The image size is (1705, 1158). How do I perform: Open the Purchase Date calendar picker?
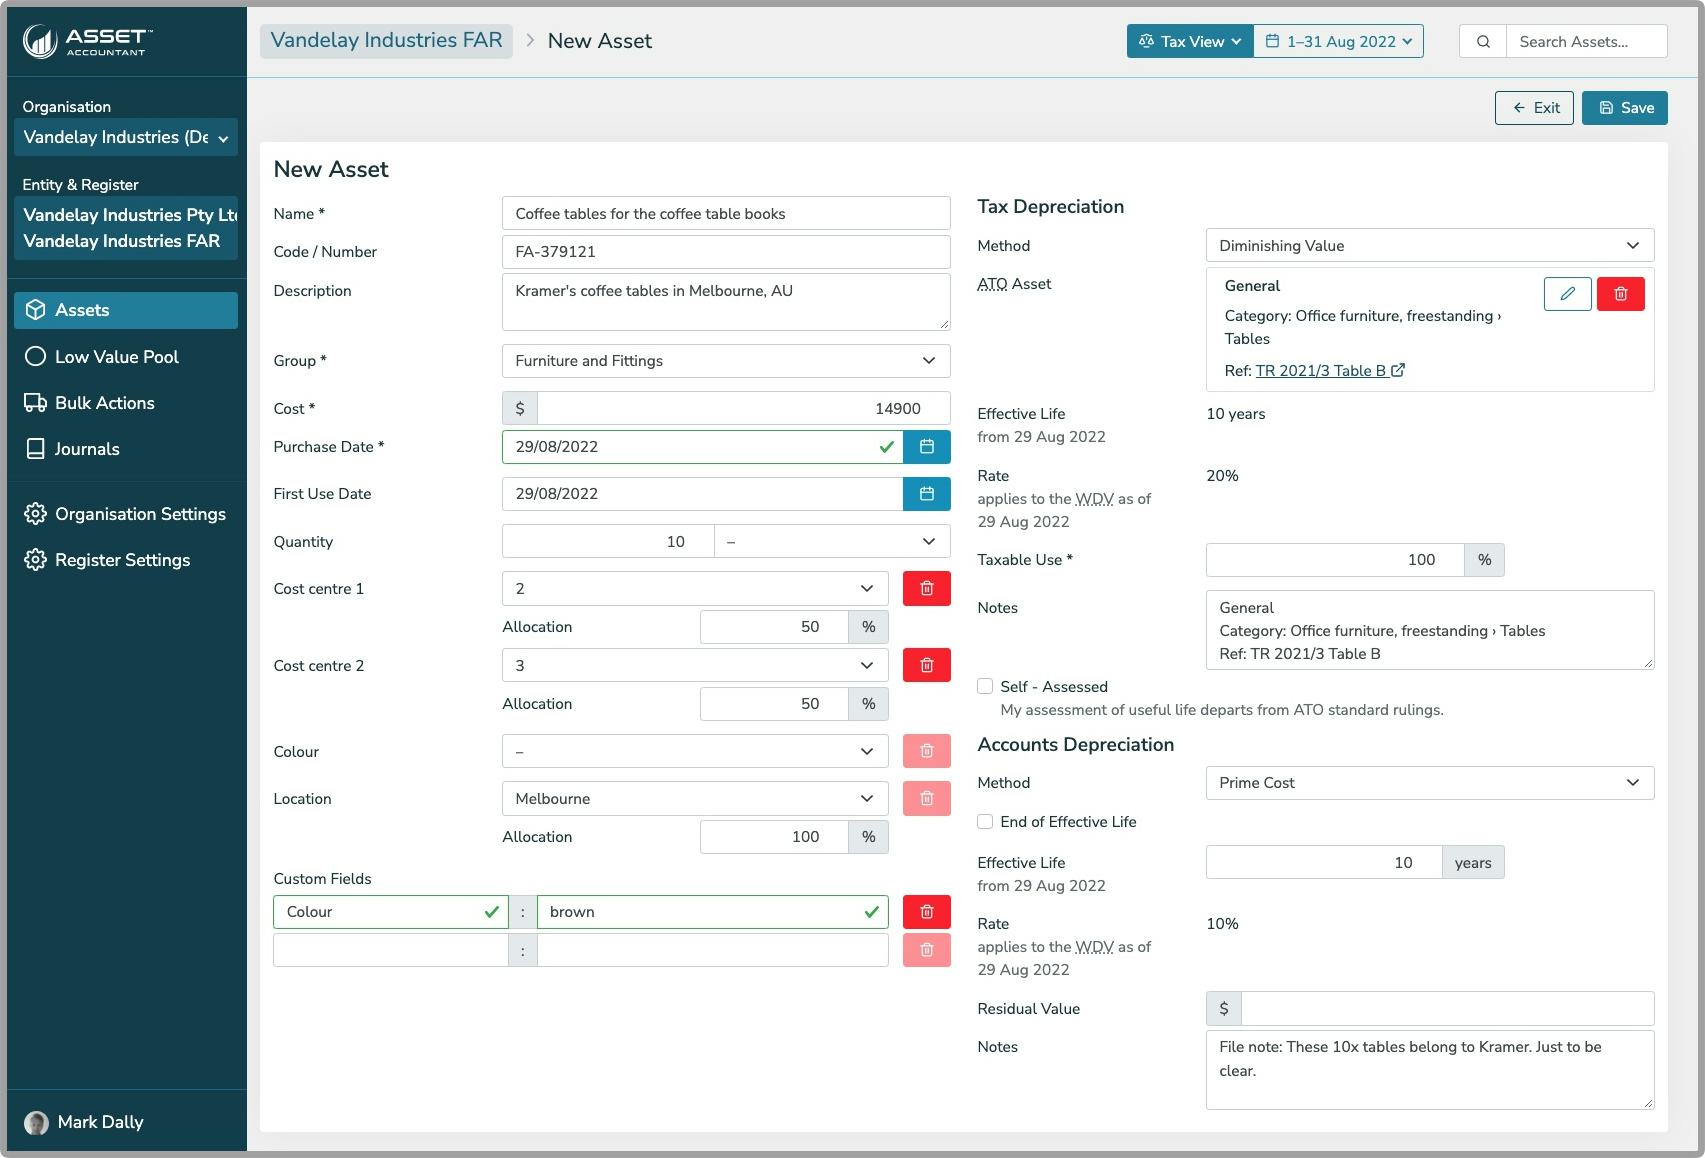926,447
